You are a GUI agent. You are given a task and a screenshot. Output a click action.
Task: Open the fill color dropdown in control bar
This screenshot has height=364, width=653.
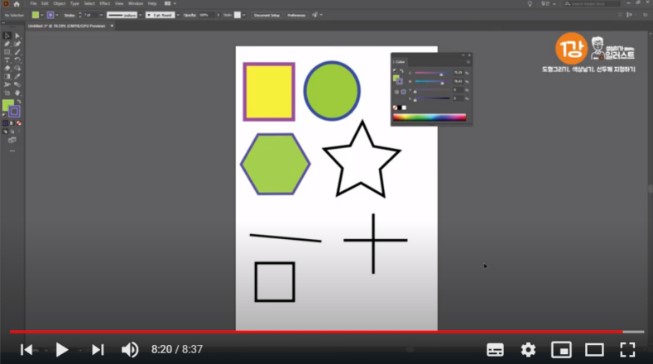[42, 15]
